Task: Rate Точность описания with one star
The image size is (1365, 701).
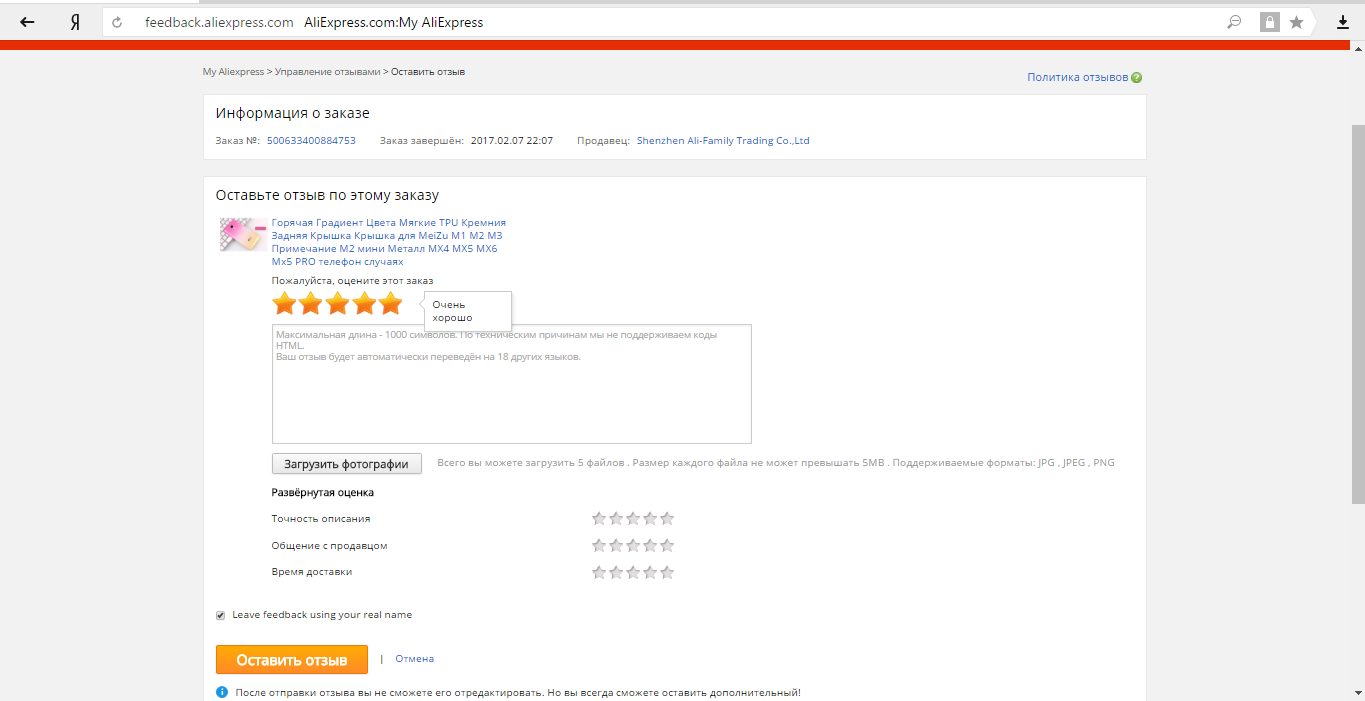Action: click(599, 518)
